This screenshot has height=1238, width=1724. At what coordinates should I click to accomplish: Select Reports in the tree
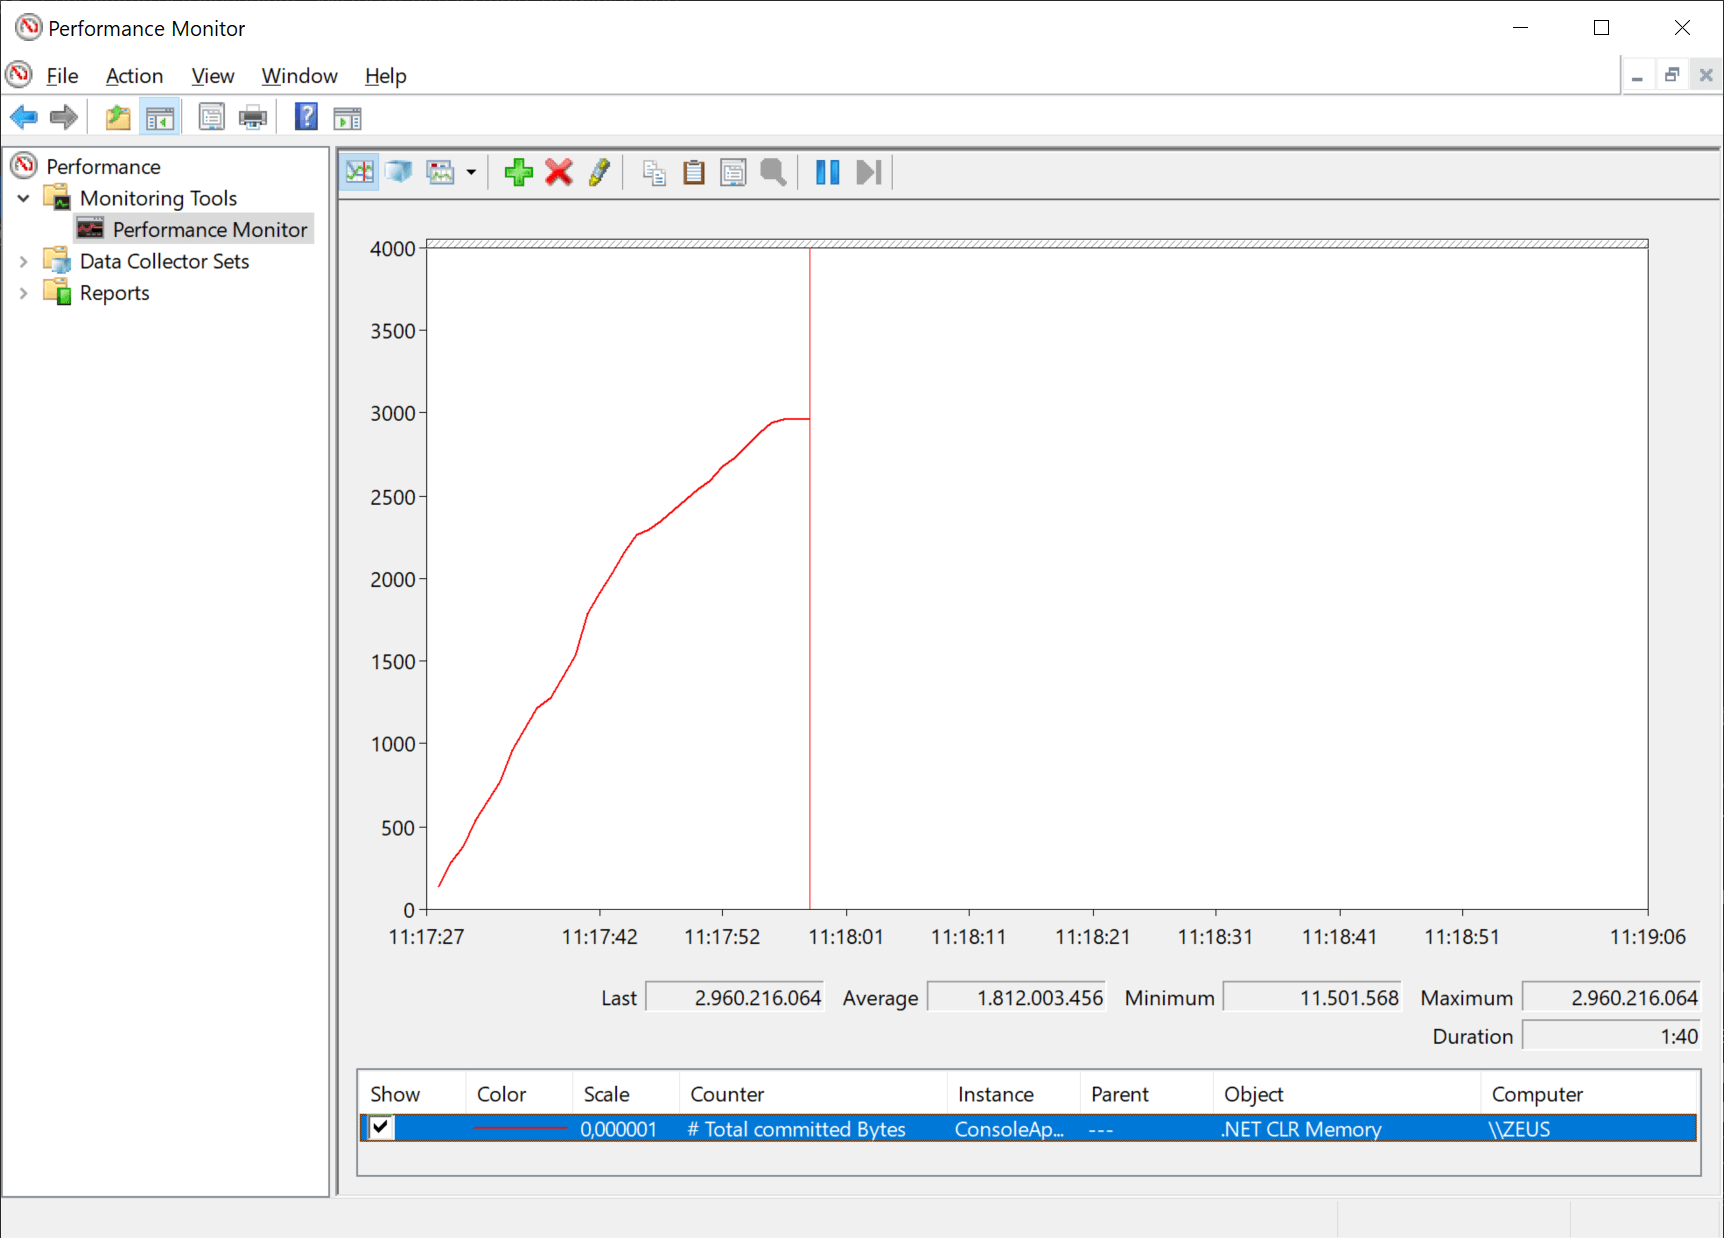tap(114, 293)
